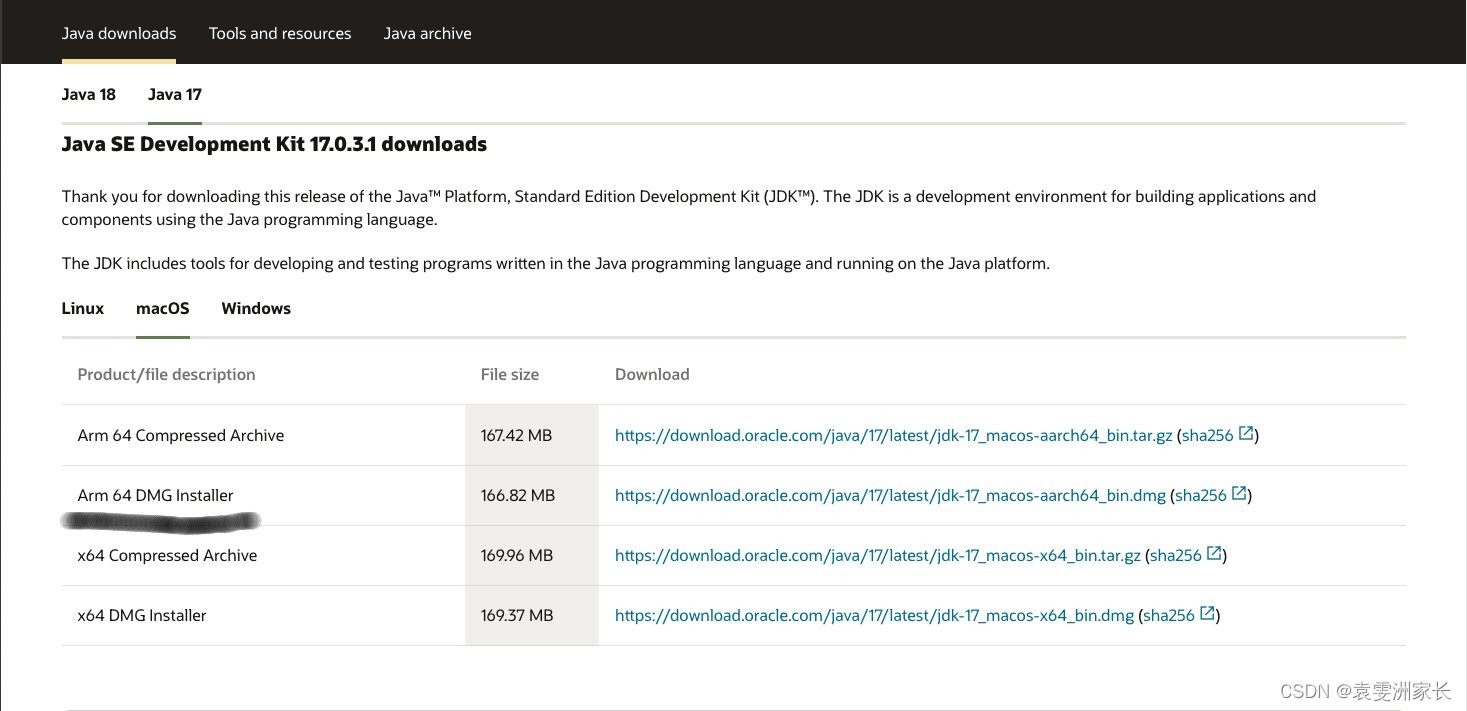Select the Java 18 version tab
Image resolution: width=1467 pixels, height=711 pixels.
tap(89, 94)
